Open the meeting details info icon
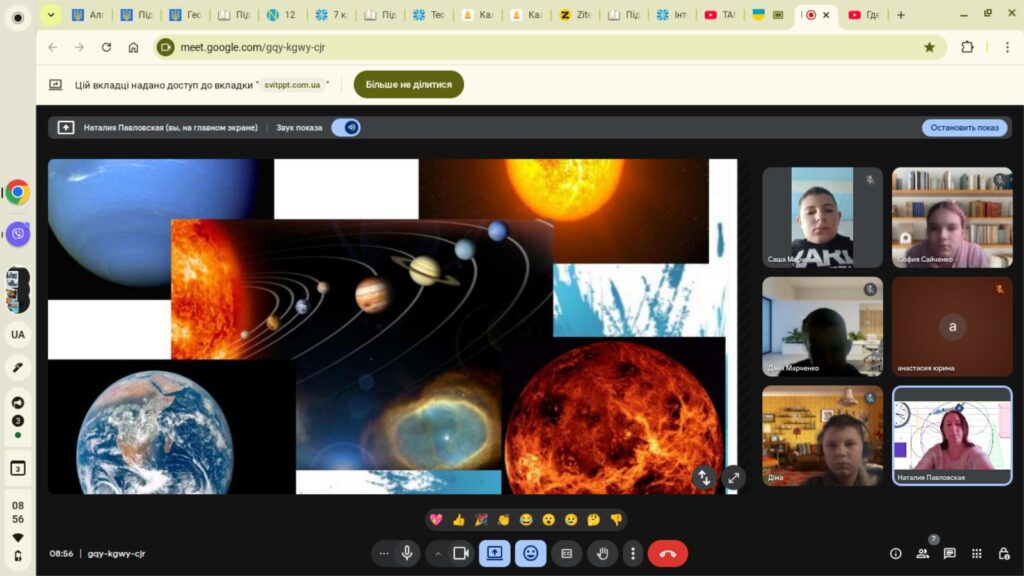Viewport: 1024px width, 576px height. (x=896, y=553)
